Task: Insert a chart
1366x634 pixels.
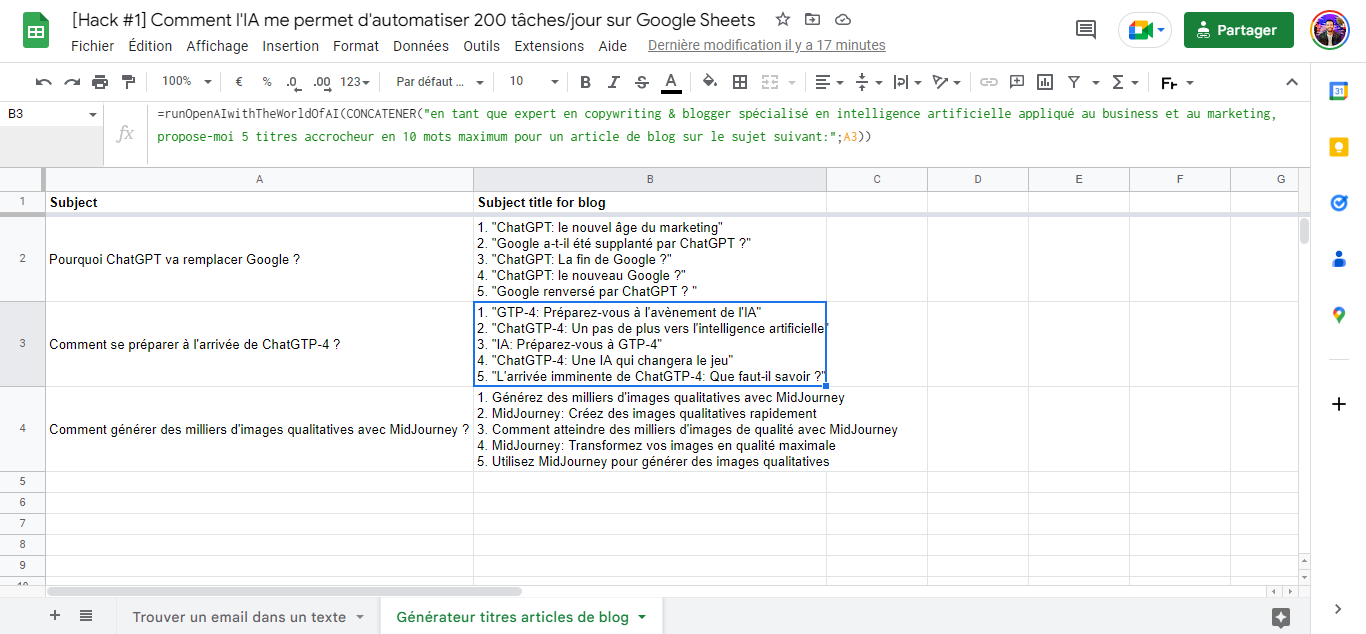Action: (x=1045, y=82)
